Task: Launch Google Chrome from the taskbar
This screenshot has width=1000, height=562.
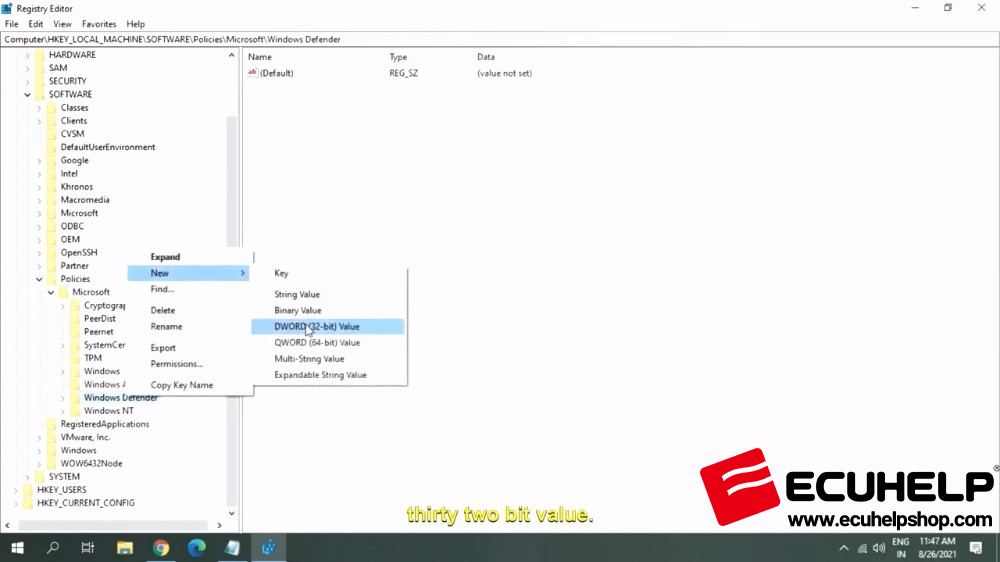Action: [161, 547]
